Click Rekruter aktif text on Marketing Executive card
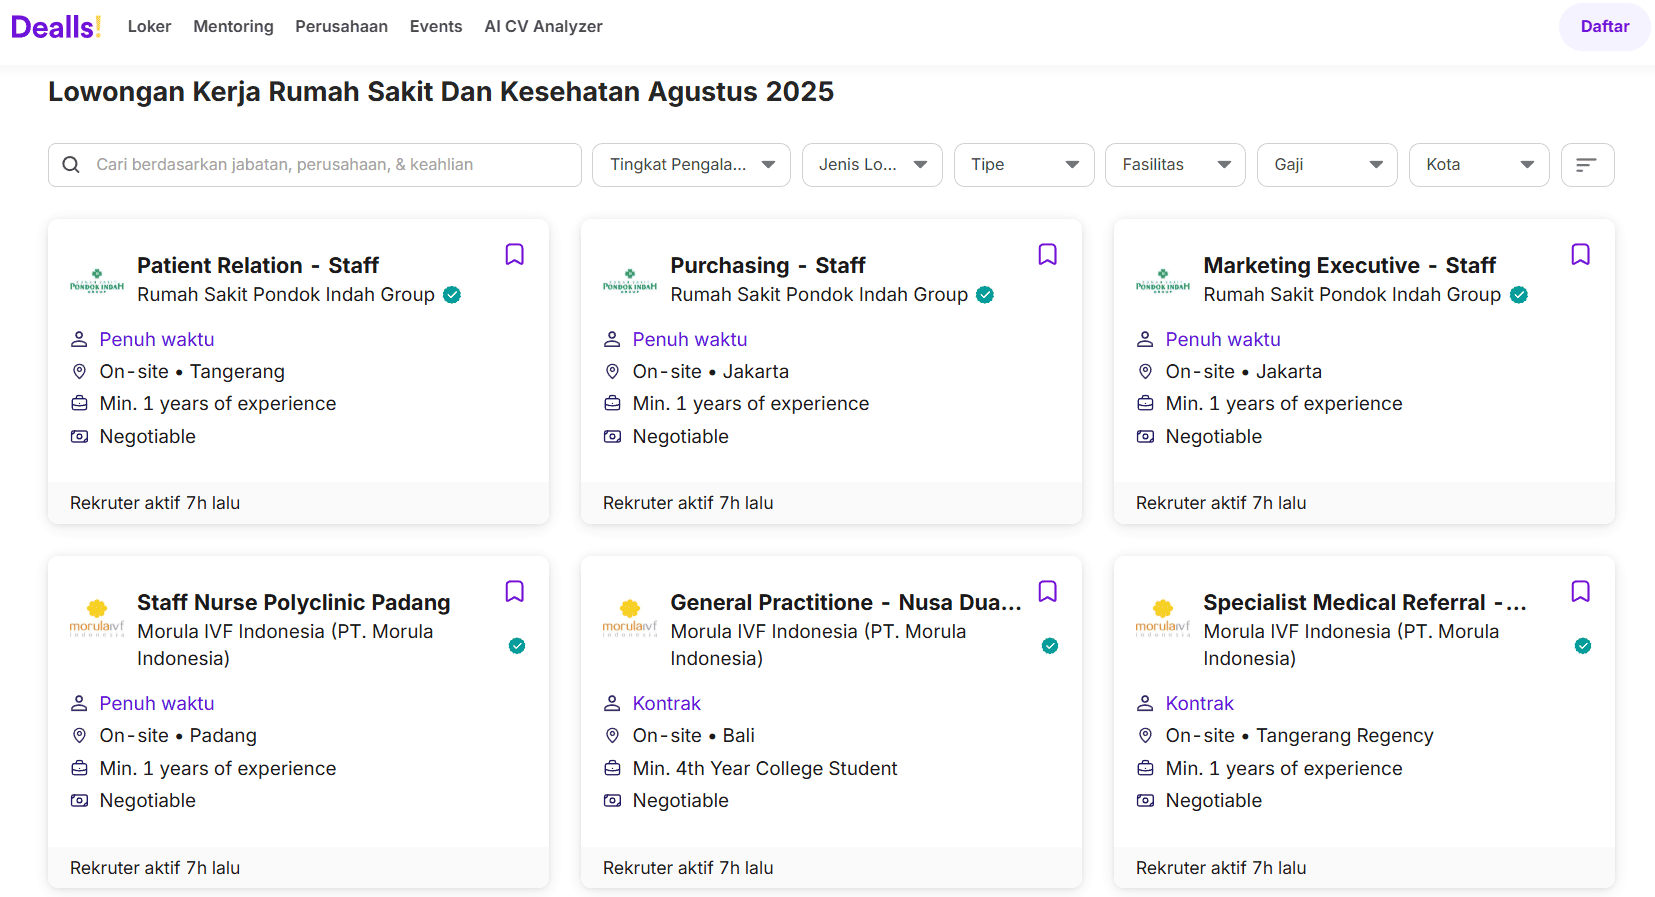 tap(1221, 504)
